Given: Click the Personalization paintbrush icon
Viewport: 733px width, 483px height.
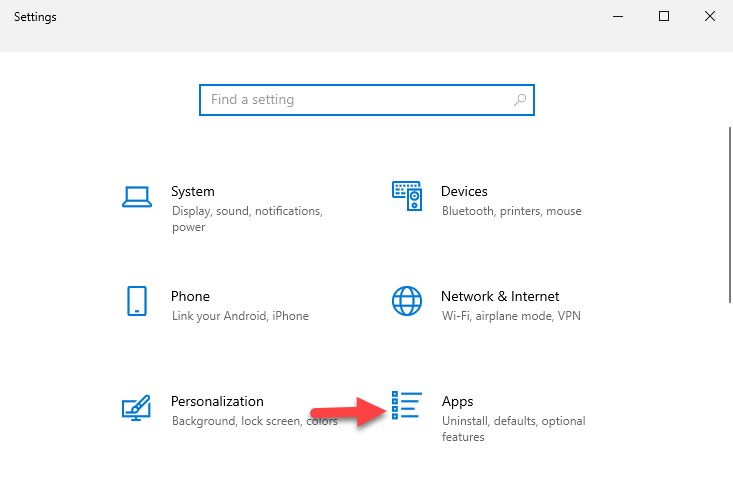Looking at the screenshot, I should 137,407.
